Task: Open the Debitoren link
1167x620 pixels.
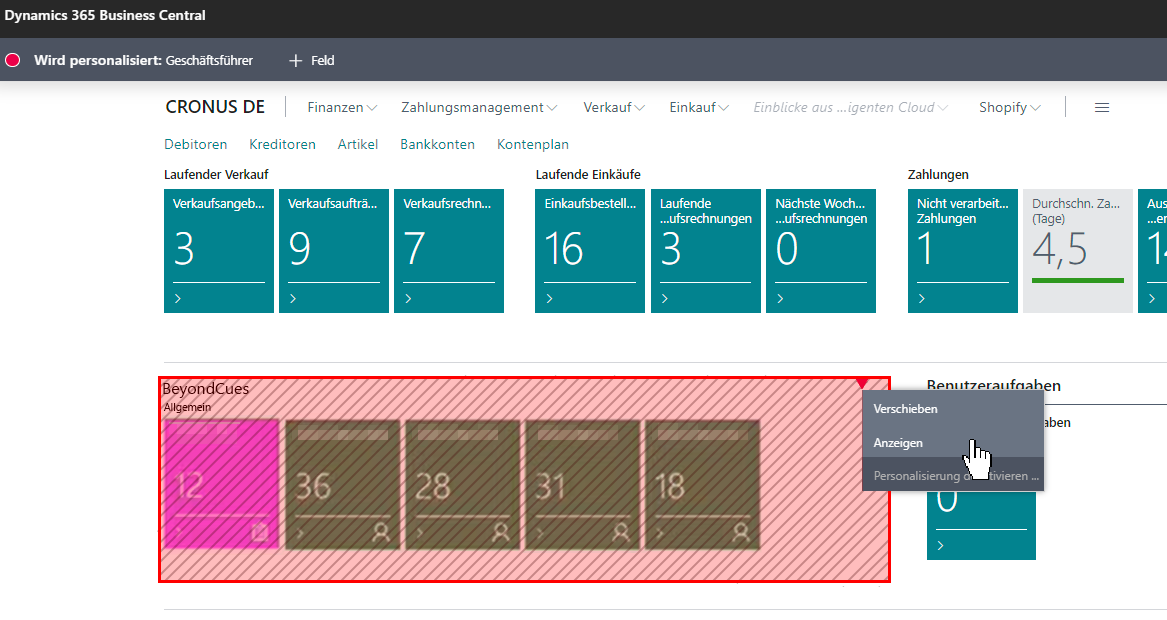Action: (195, 144)
